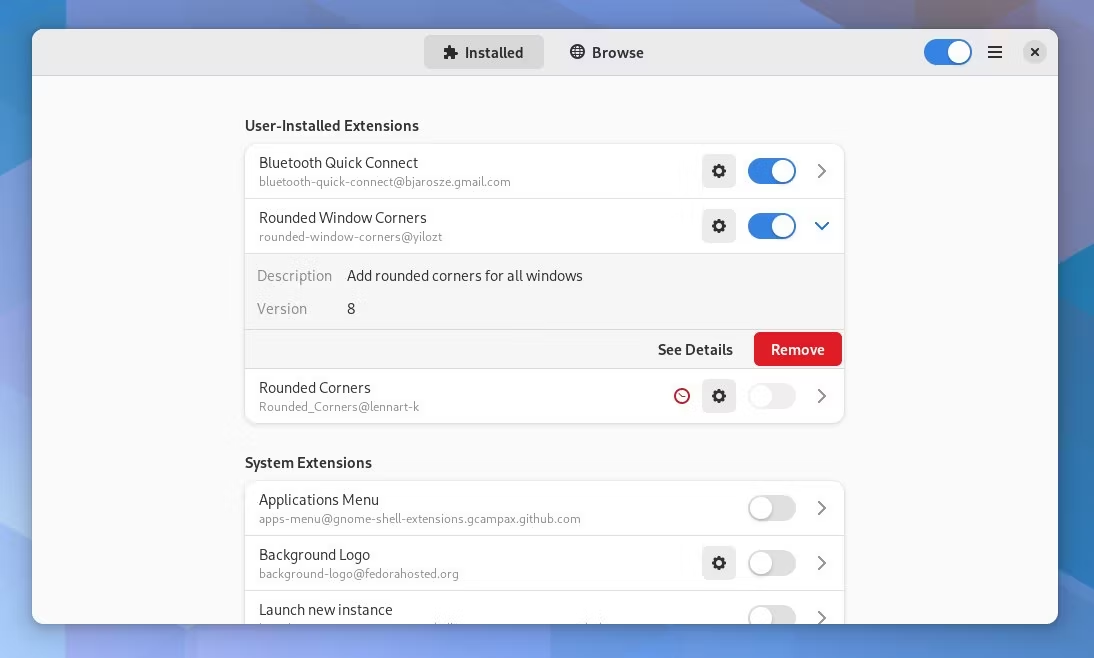
Task: Click the red out-of-date clock icon
Action: pyautogui.click(x=682, y=396)
